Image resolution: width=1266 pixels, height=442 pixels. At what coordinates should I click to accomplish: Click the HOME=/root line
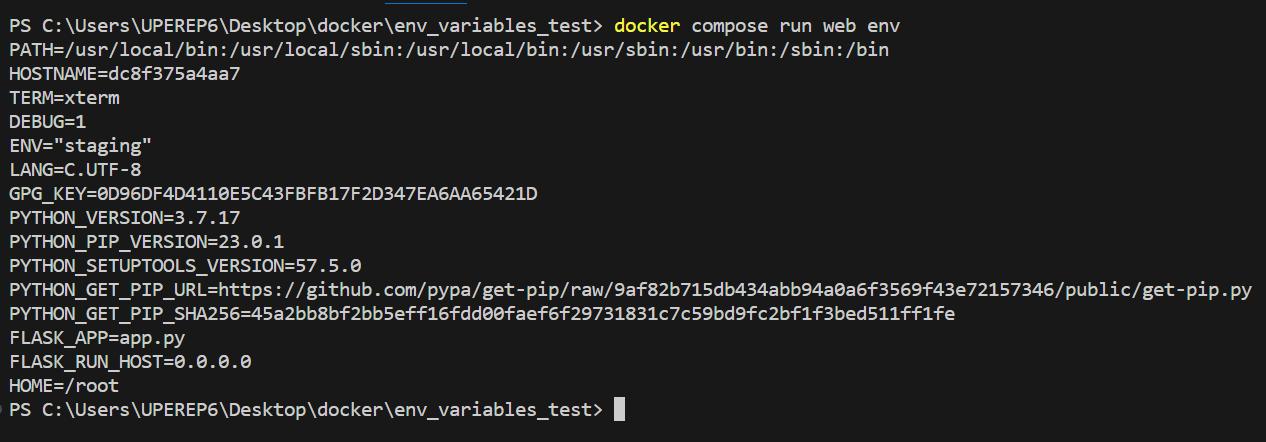coord(64,386)
